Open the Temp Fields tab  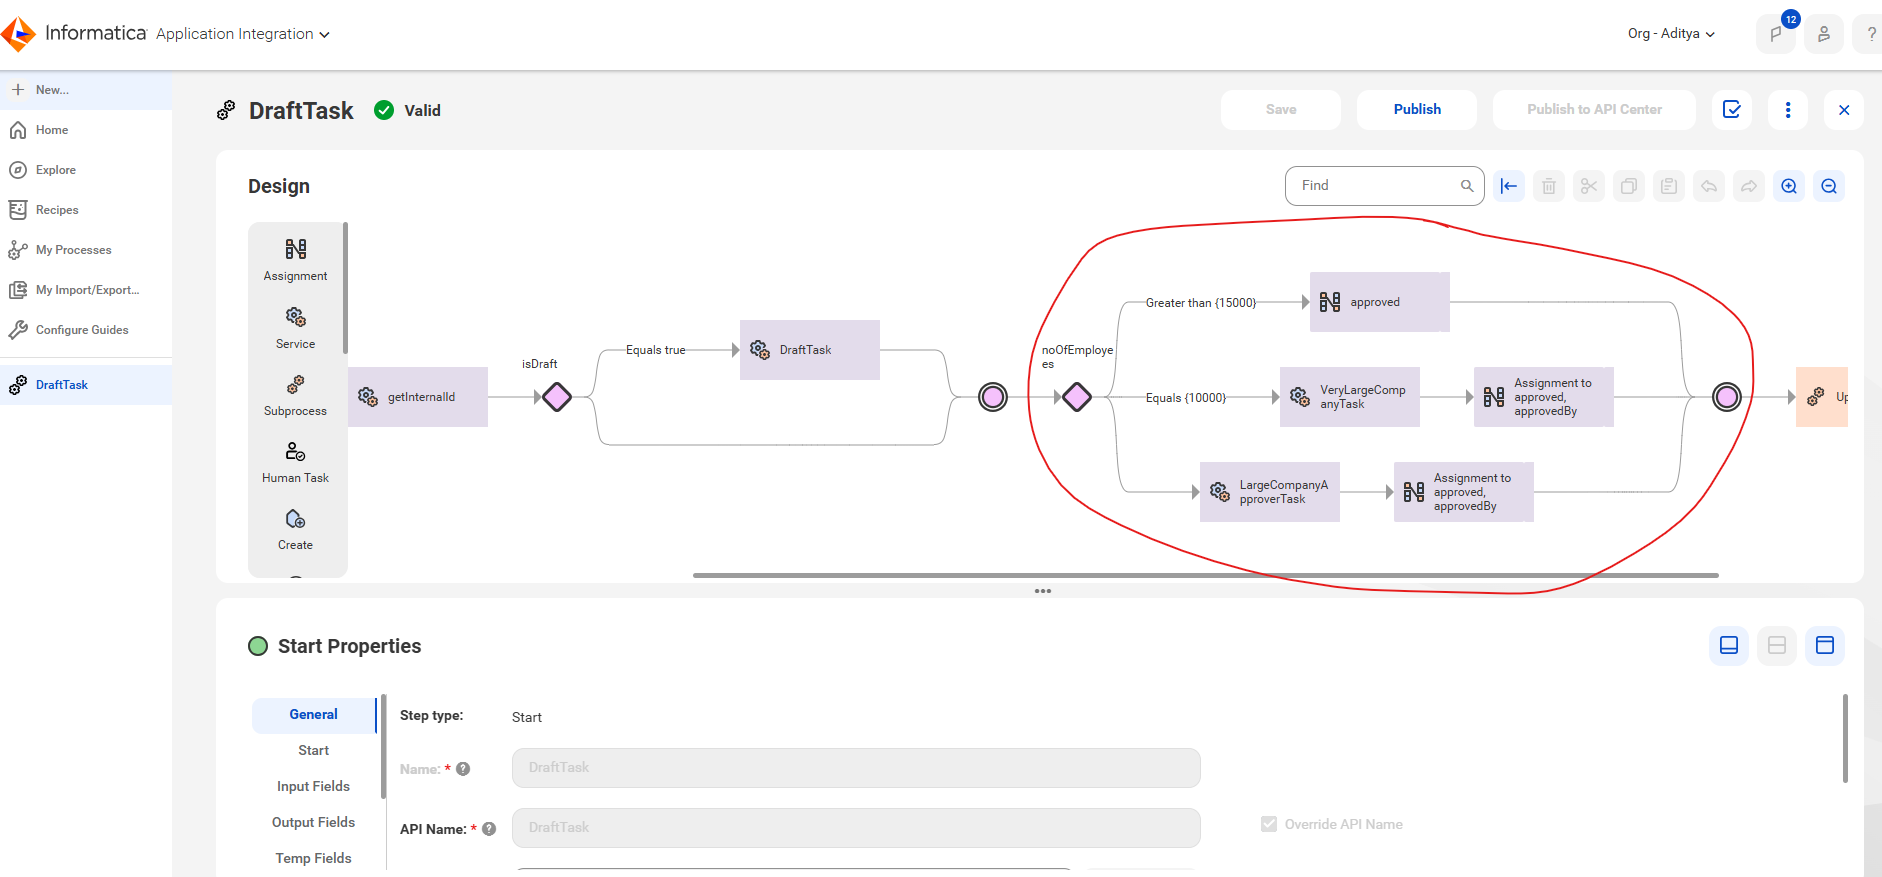[314, 858]
